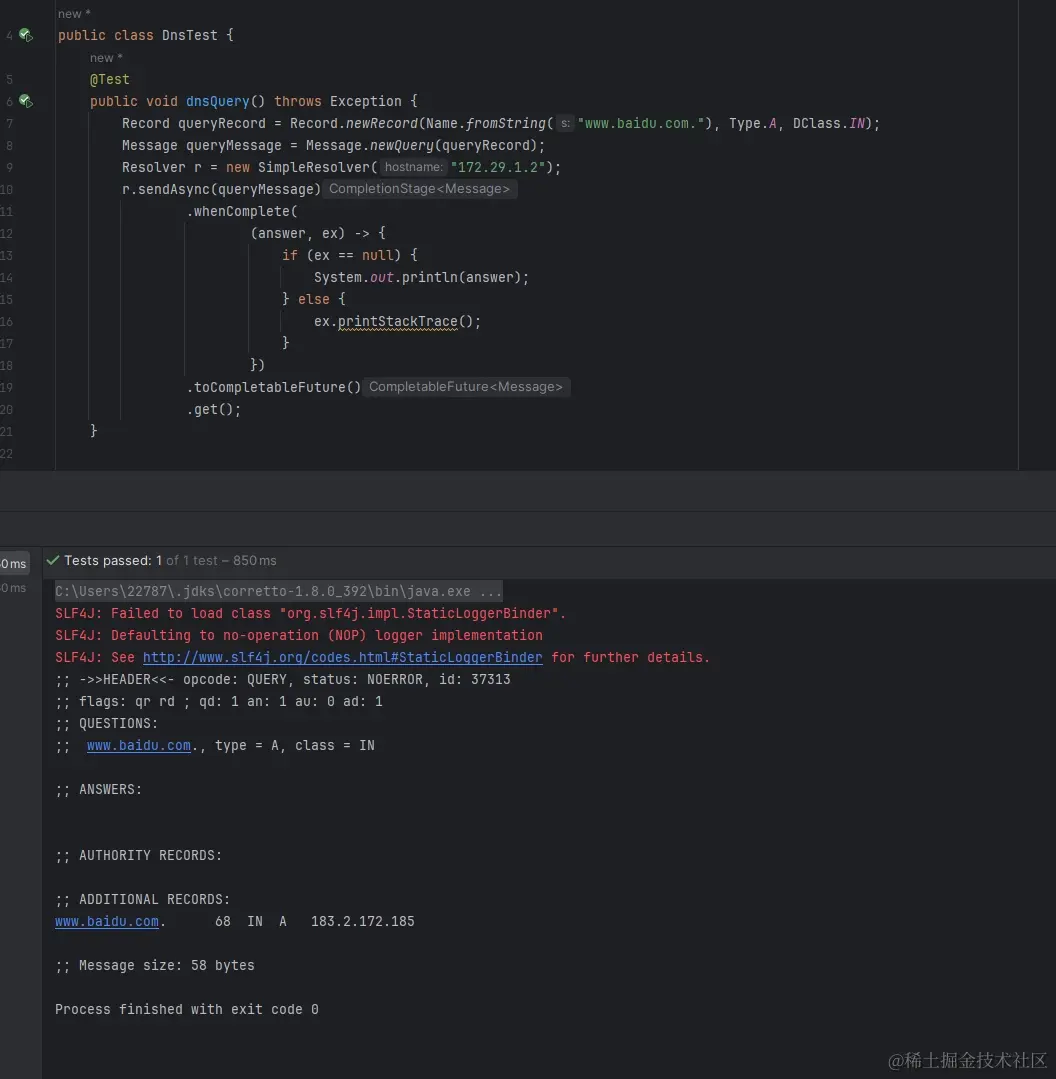The height and width of the screenshot is (1079, 1056).
Task: Click the "new *" hint above class declaration
Action: [x=74, y=14]
